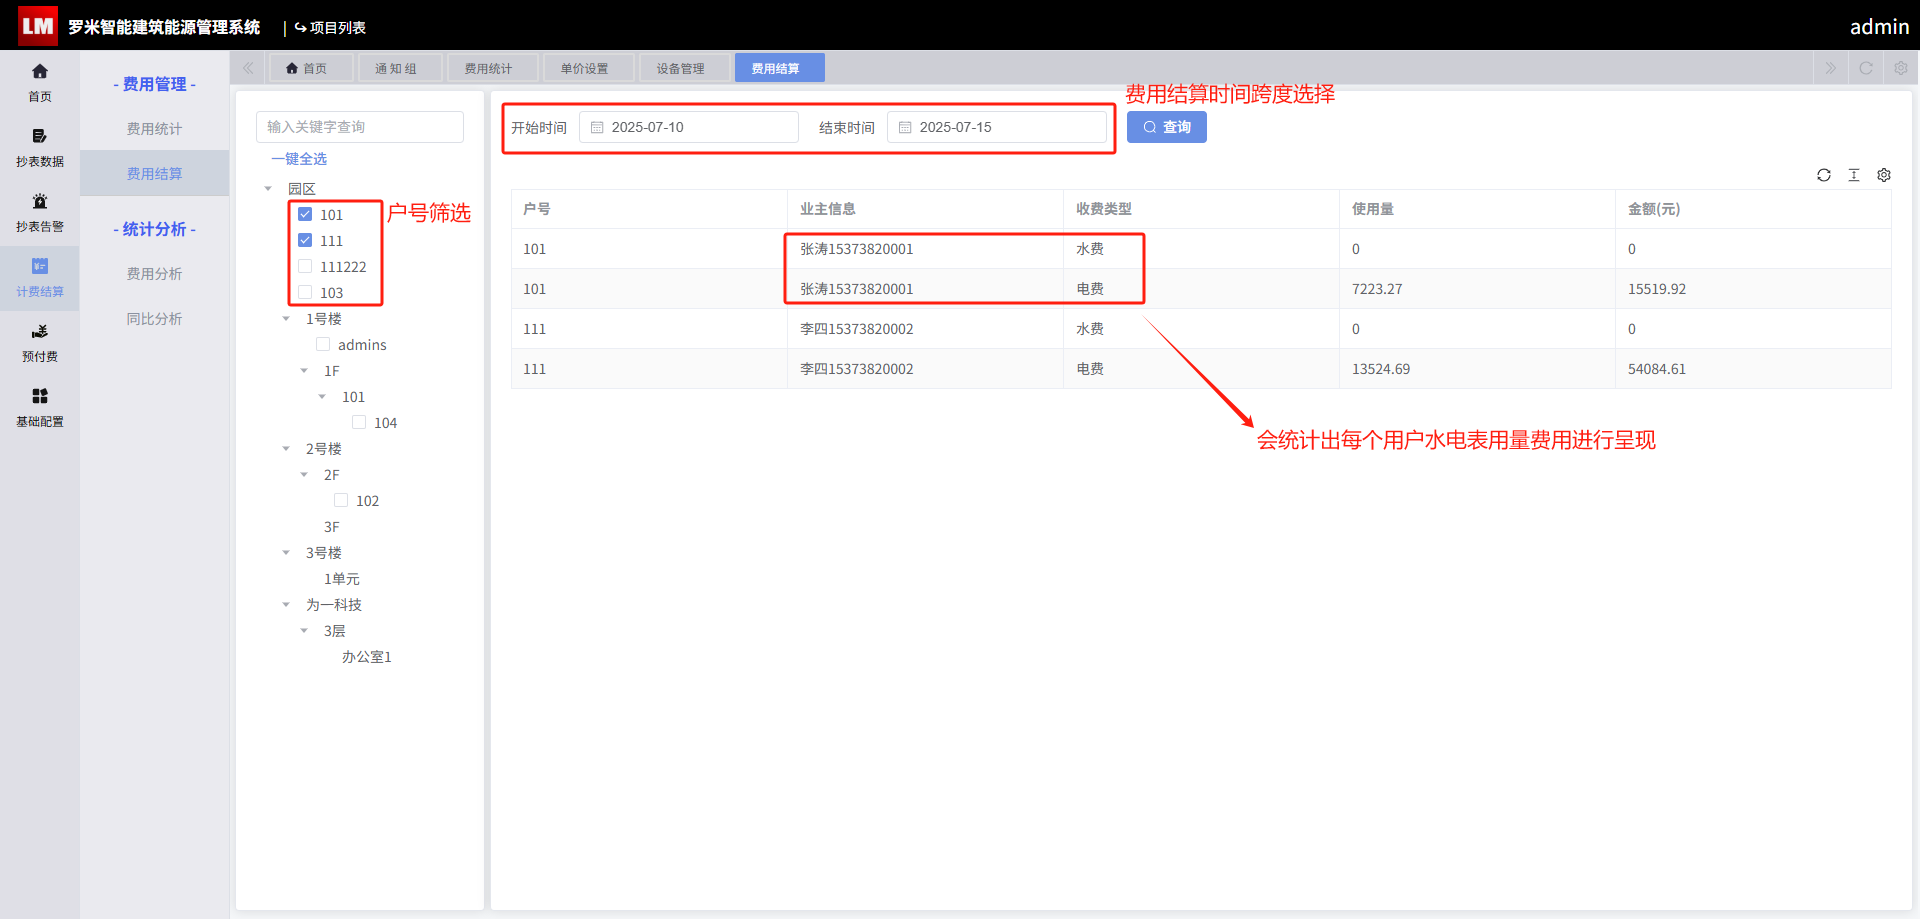1920x919 pixels.
Task: Click the tab bar refresh icon
Action: 1866,68
